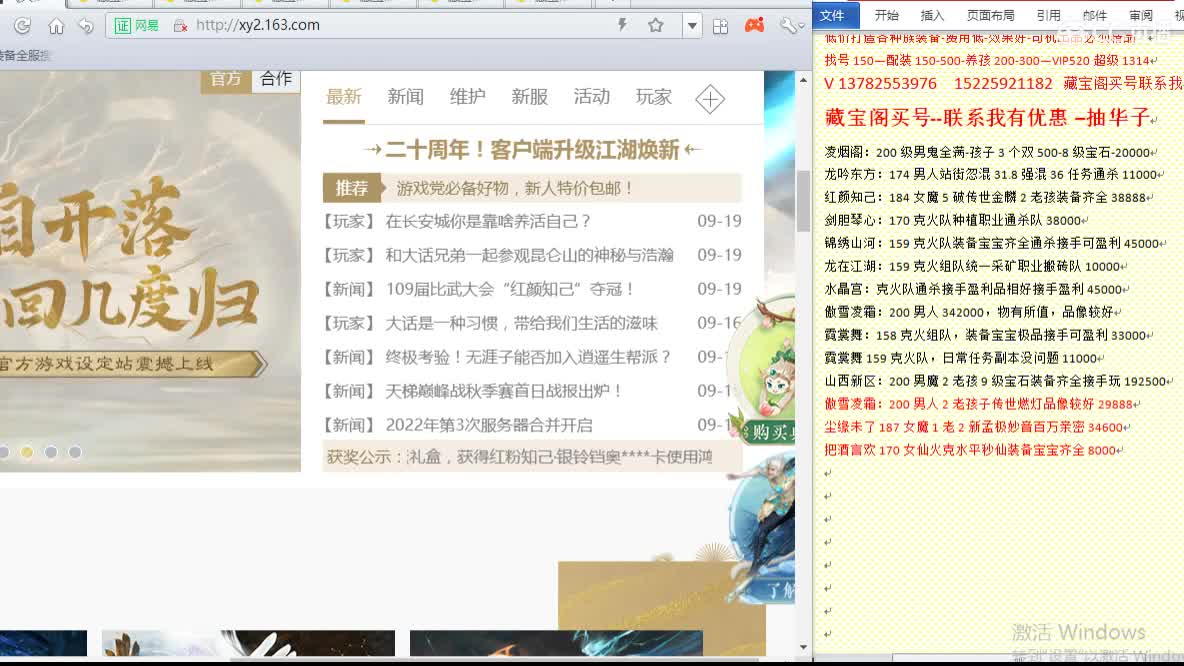Go to browser home page icon
The width and height of the screenshot is (1184, 666).
point(56,26)
